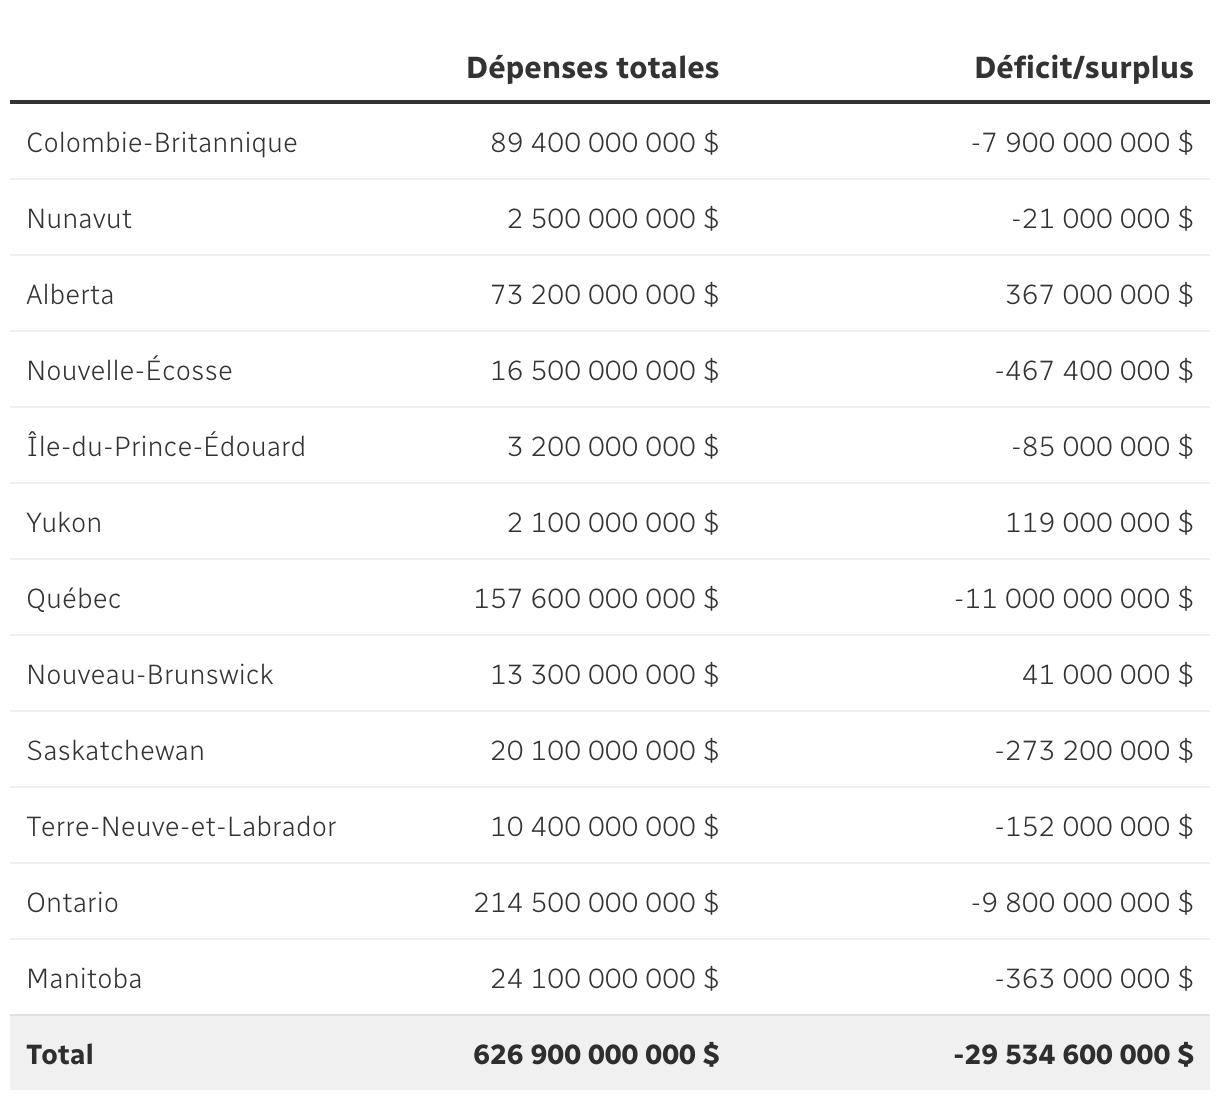
Task: Click the Déficit/surplus column header
Action: (x=1083, y=68)
